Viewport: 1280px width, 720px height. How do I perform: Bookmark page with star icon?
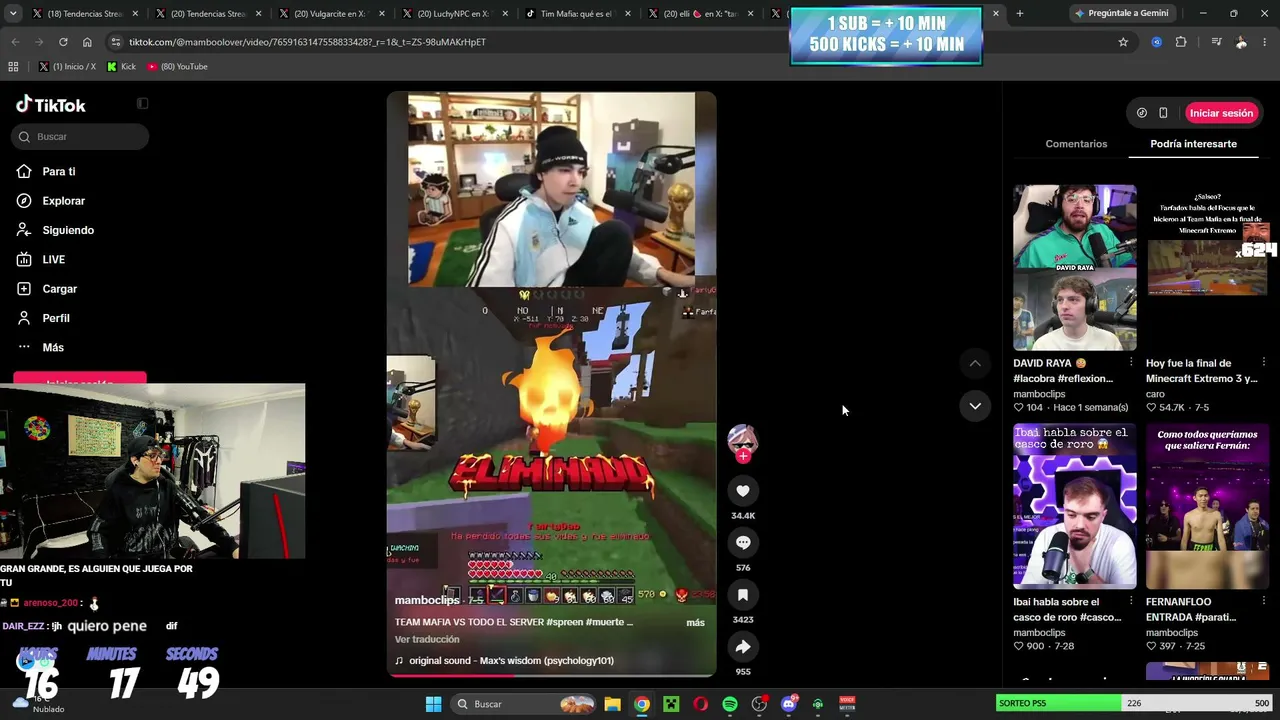click(1123, 42)
